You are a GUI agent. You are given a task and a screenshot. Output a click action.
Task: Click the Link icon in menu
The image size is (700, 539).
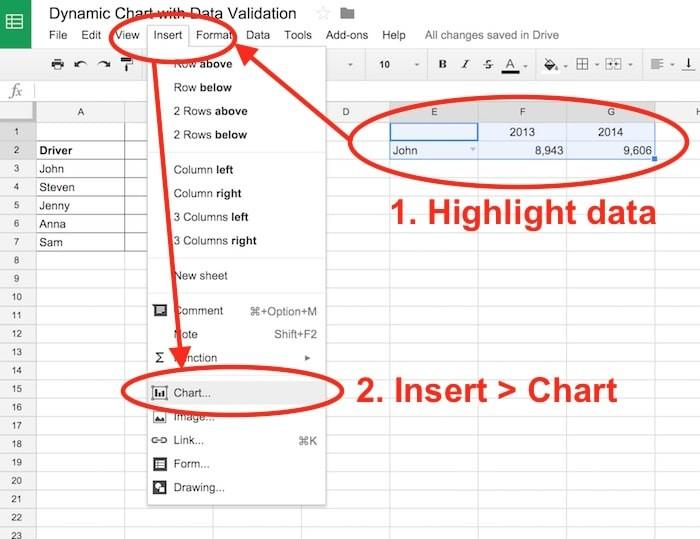click(159, 440)
